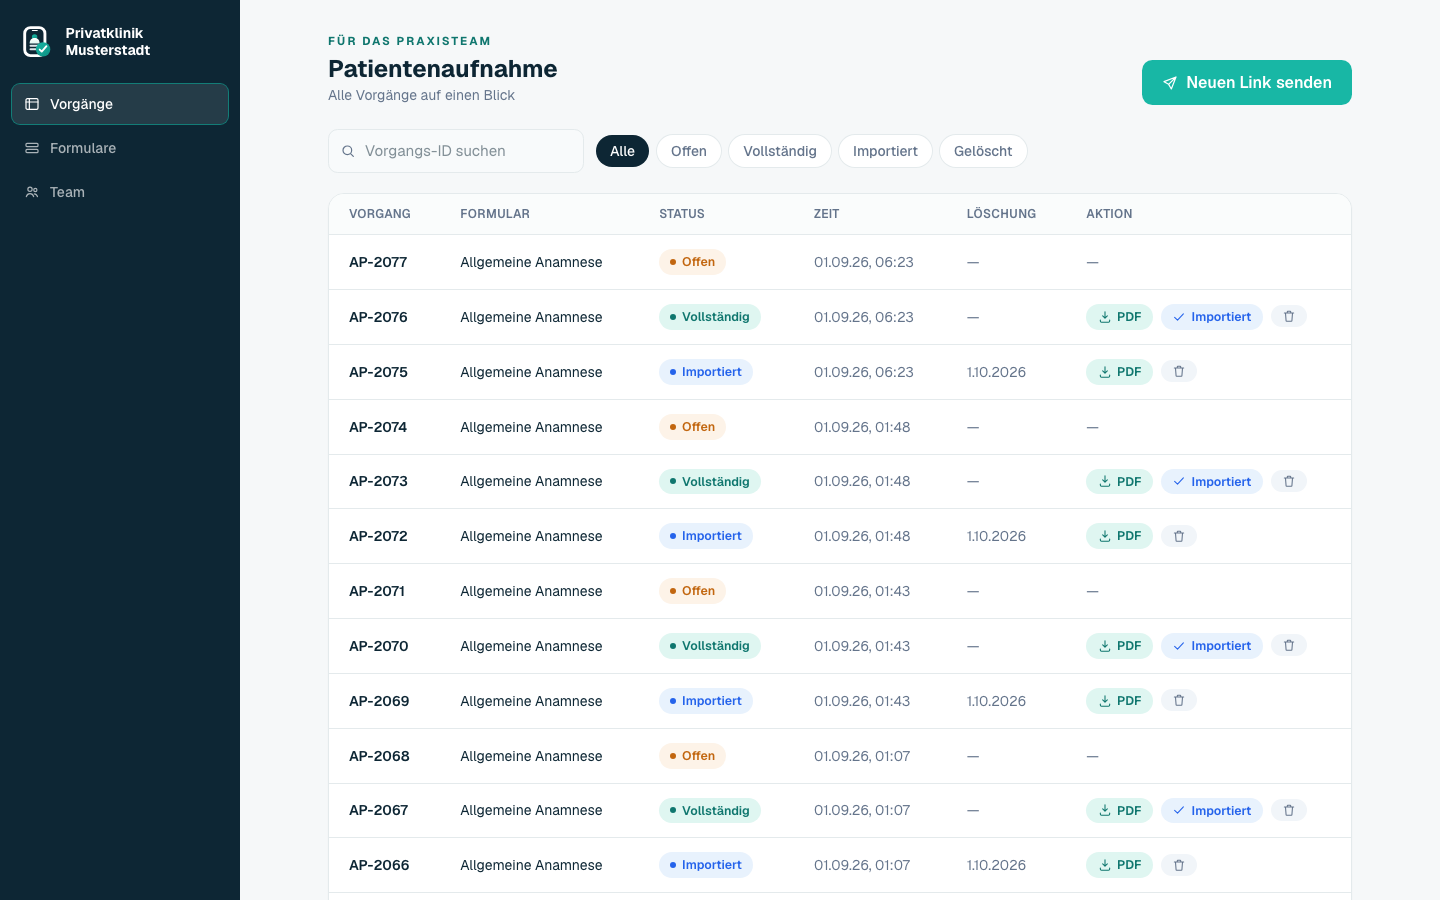Click the LÖSCHUNG column header

pyautogui.click(x=1001, y=214)
